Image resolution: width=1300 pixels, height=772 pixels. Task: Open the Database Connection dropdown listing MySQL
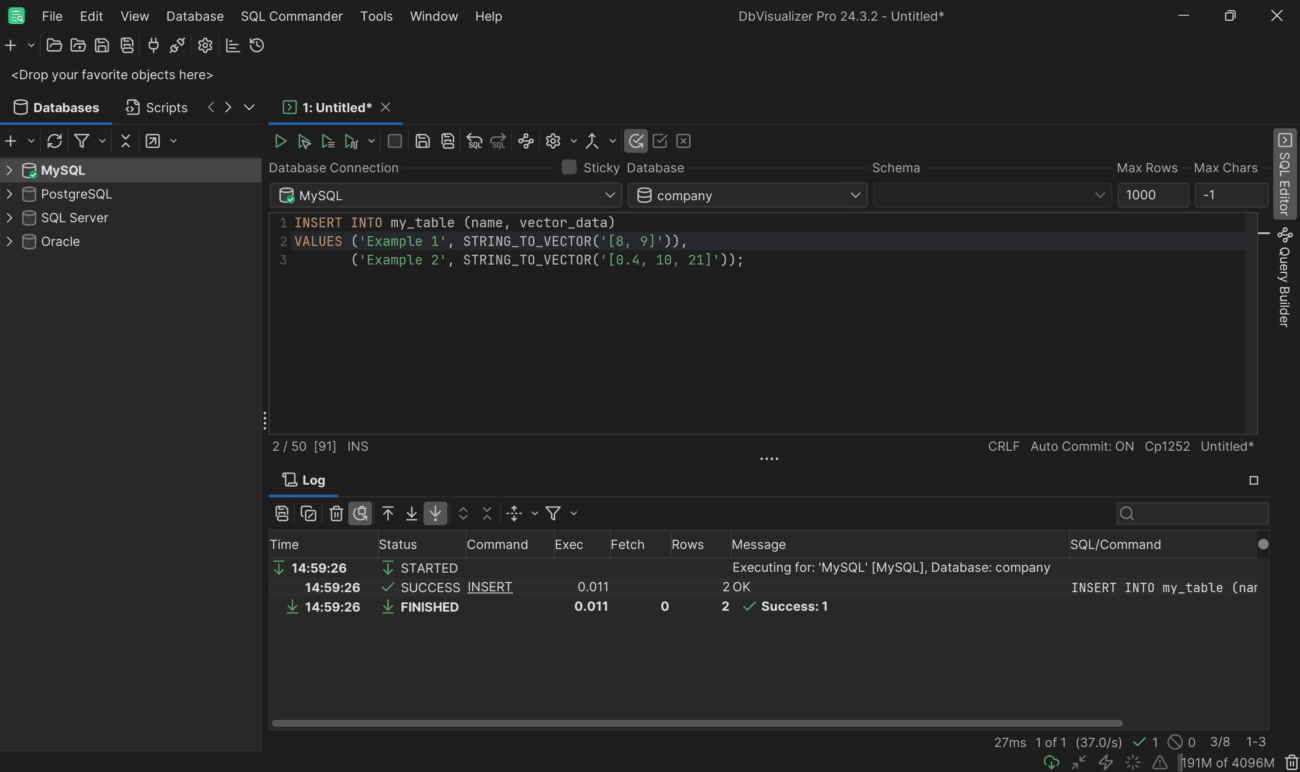coord(445,194)
